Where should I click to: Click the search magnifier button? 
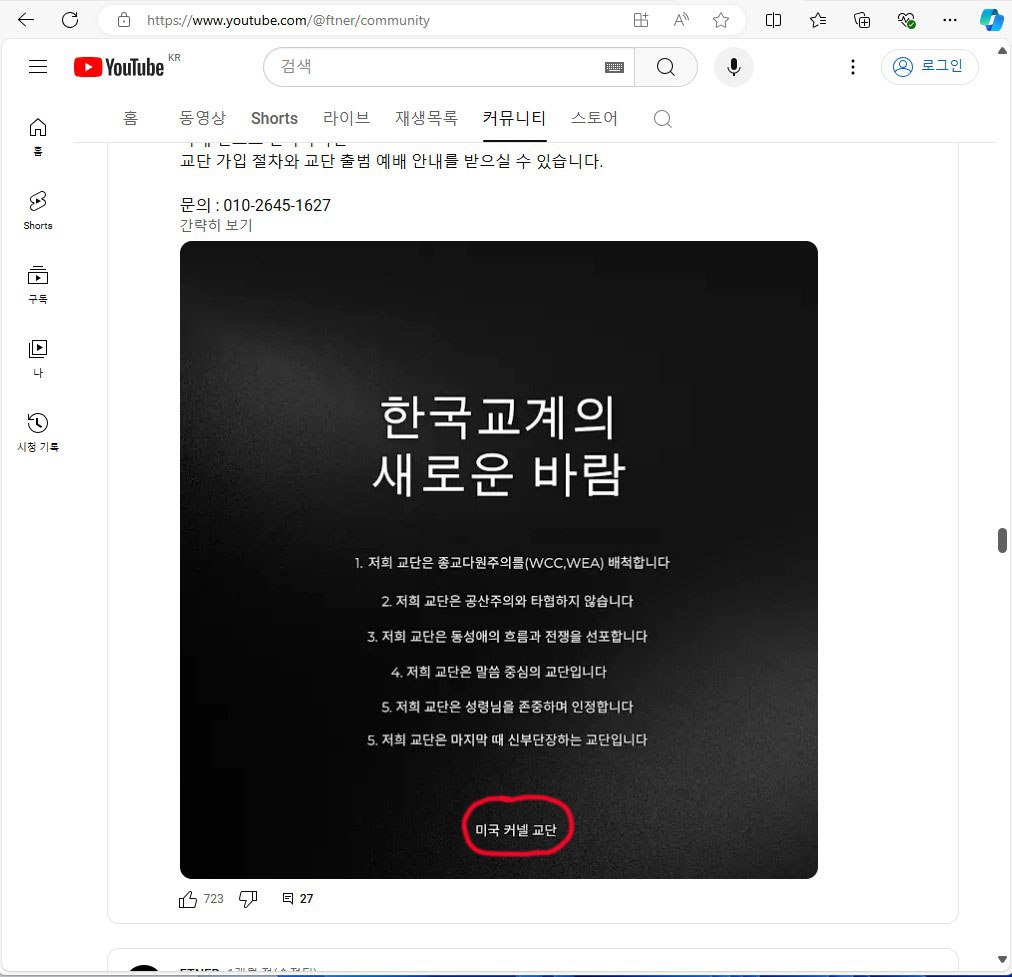pyautogui.click(x=665, y=66)
